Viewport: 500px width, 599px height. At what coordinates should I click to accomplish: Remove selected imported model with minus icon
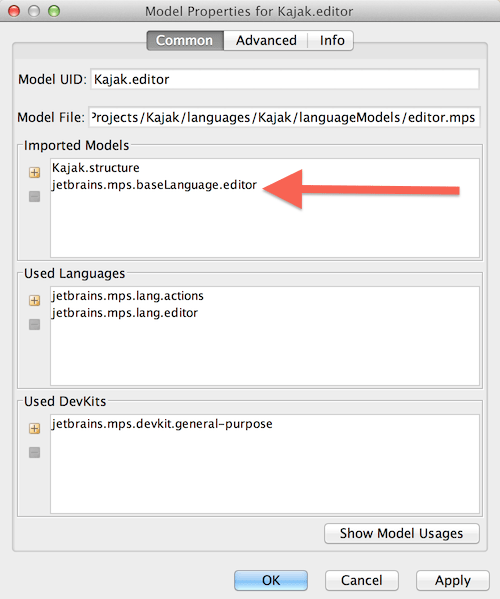(34, 196)
